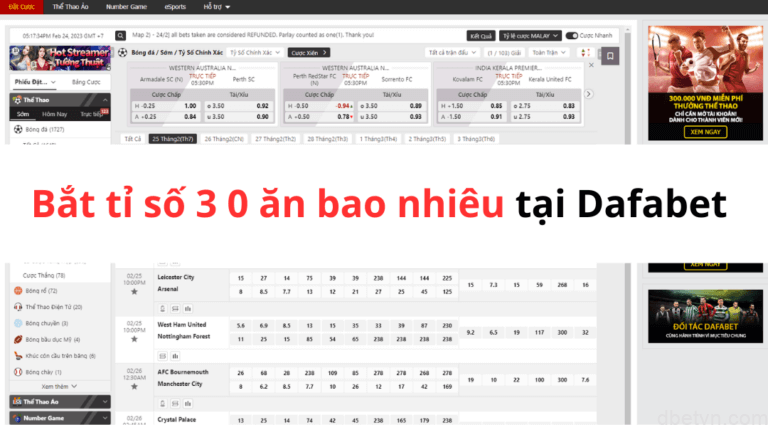Click the Kết Quả button
Viewport: 768px width, 425px height.
click(x=481, y=36)
